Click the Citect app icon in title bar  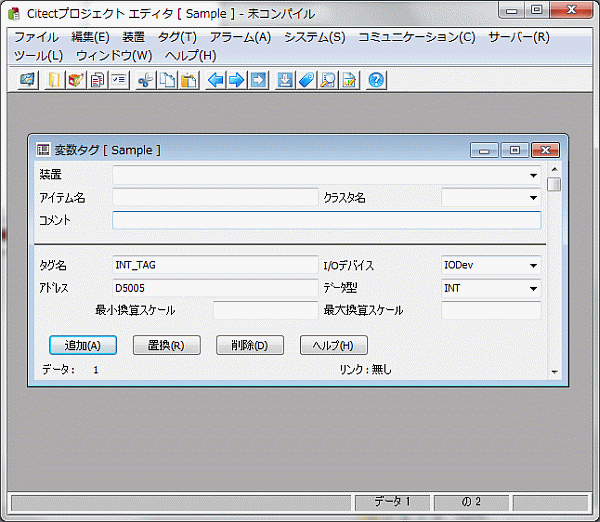[x=14, y=14]
